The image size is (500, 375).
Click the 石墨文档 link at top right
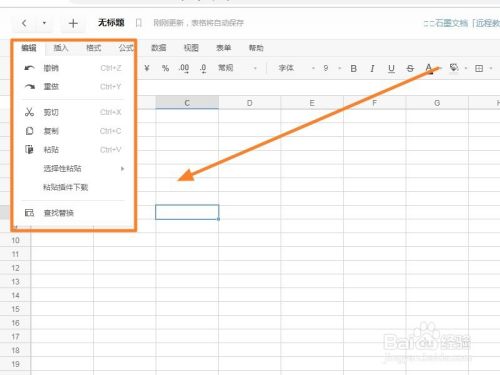461,23
